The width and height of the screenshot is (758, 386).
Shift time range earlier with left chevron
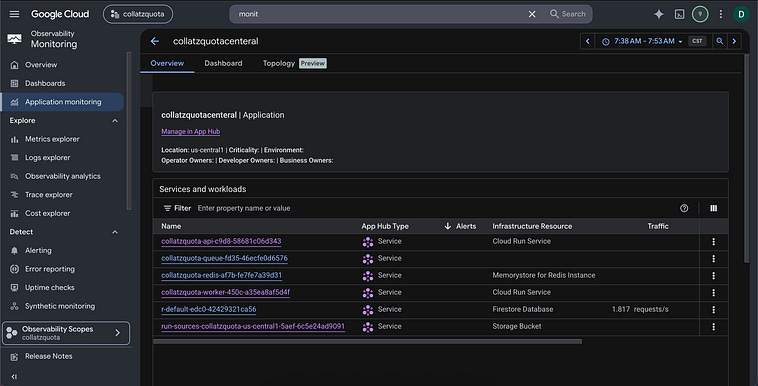[x=587, y=41]
